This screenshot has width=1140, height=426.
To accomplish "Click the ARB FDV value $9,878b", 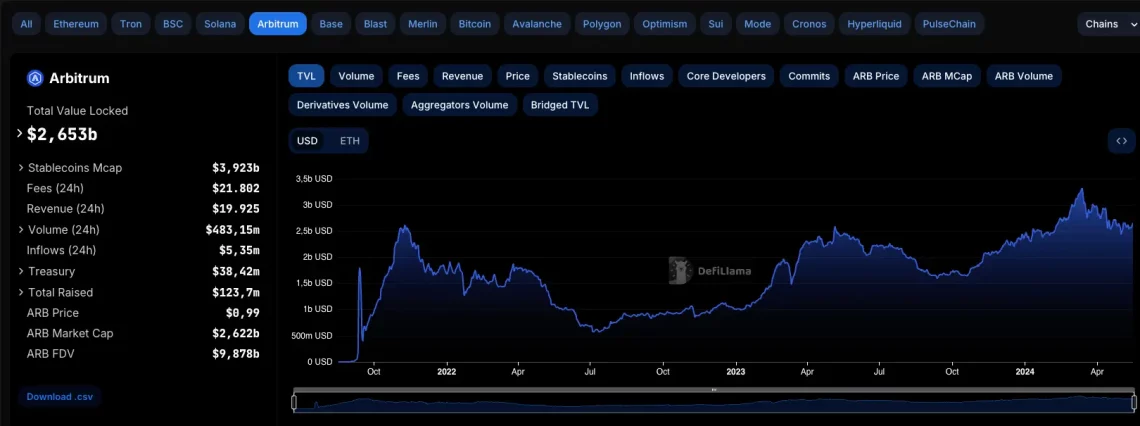I will [236, 355].
